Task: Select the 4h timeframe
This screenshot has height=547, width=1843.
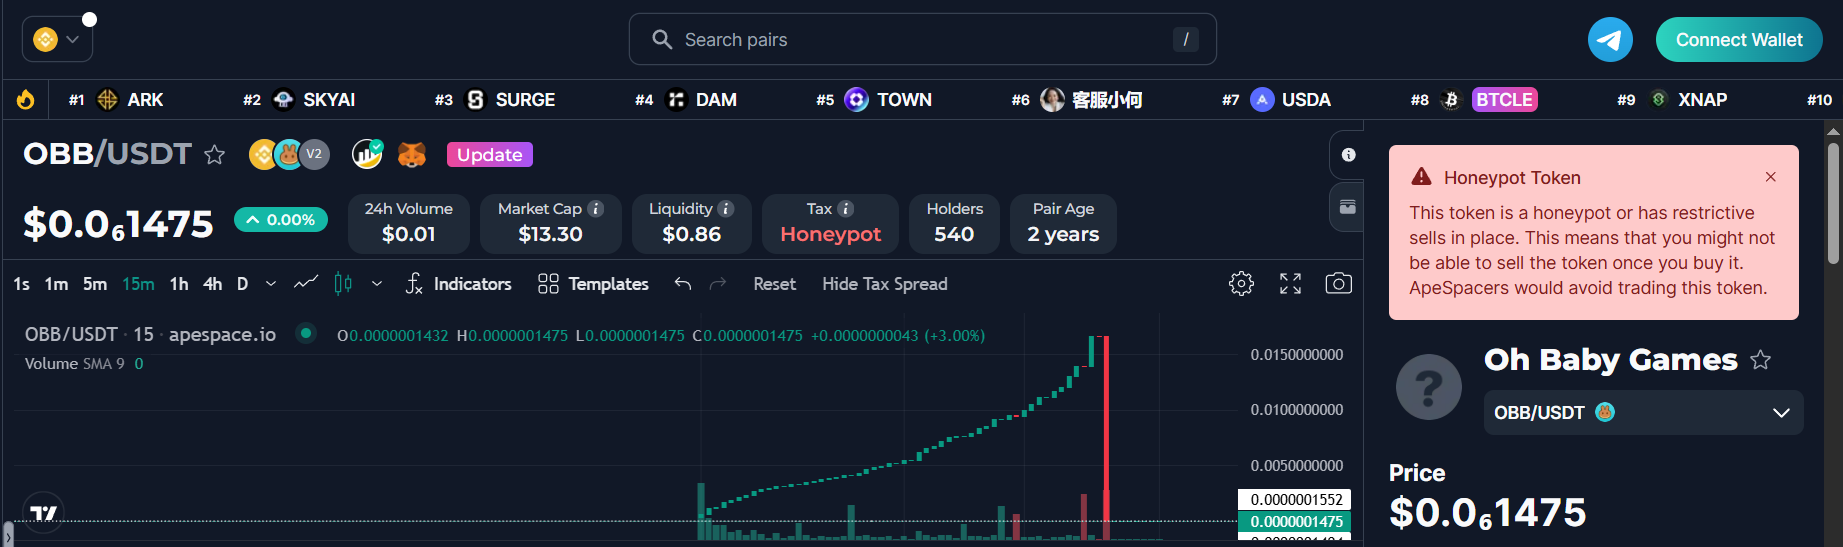Action: (x=213, y=284)
